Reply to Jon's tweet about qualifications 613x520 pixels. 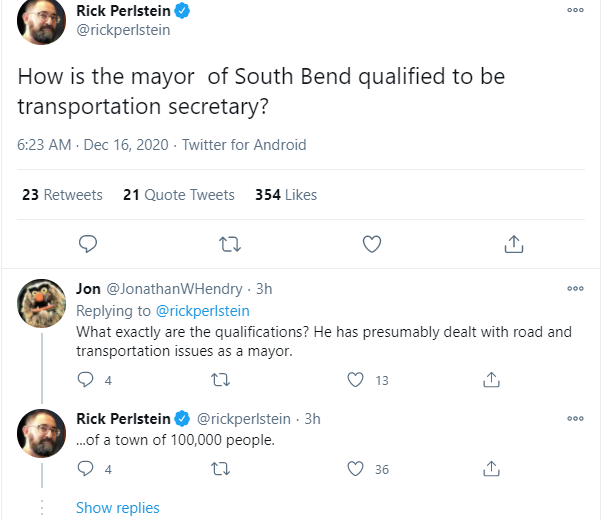[86, 379]
